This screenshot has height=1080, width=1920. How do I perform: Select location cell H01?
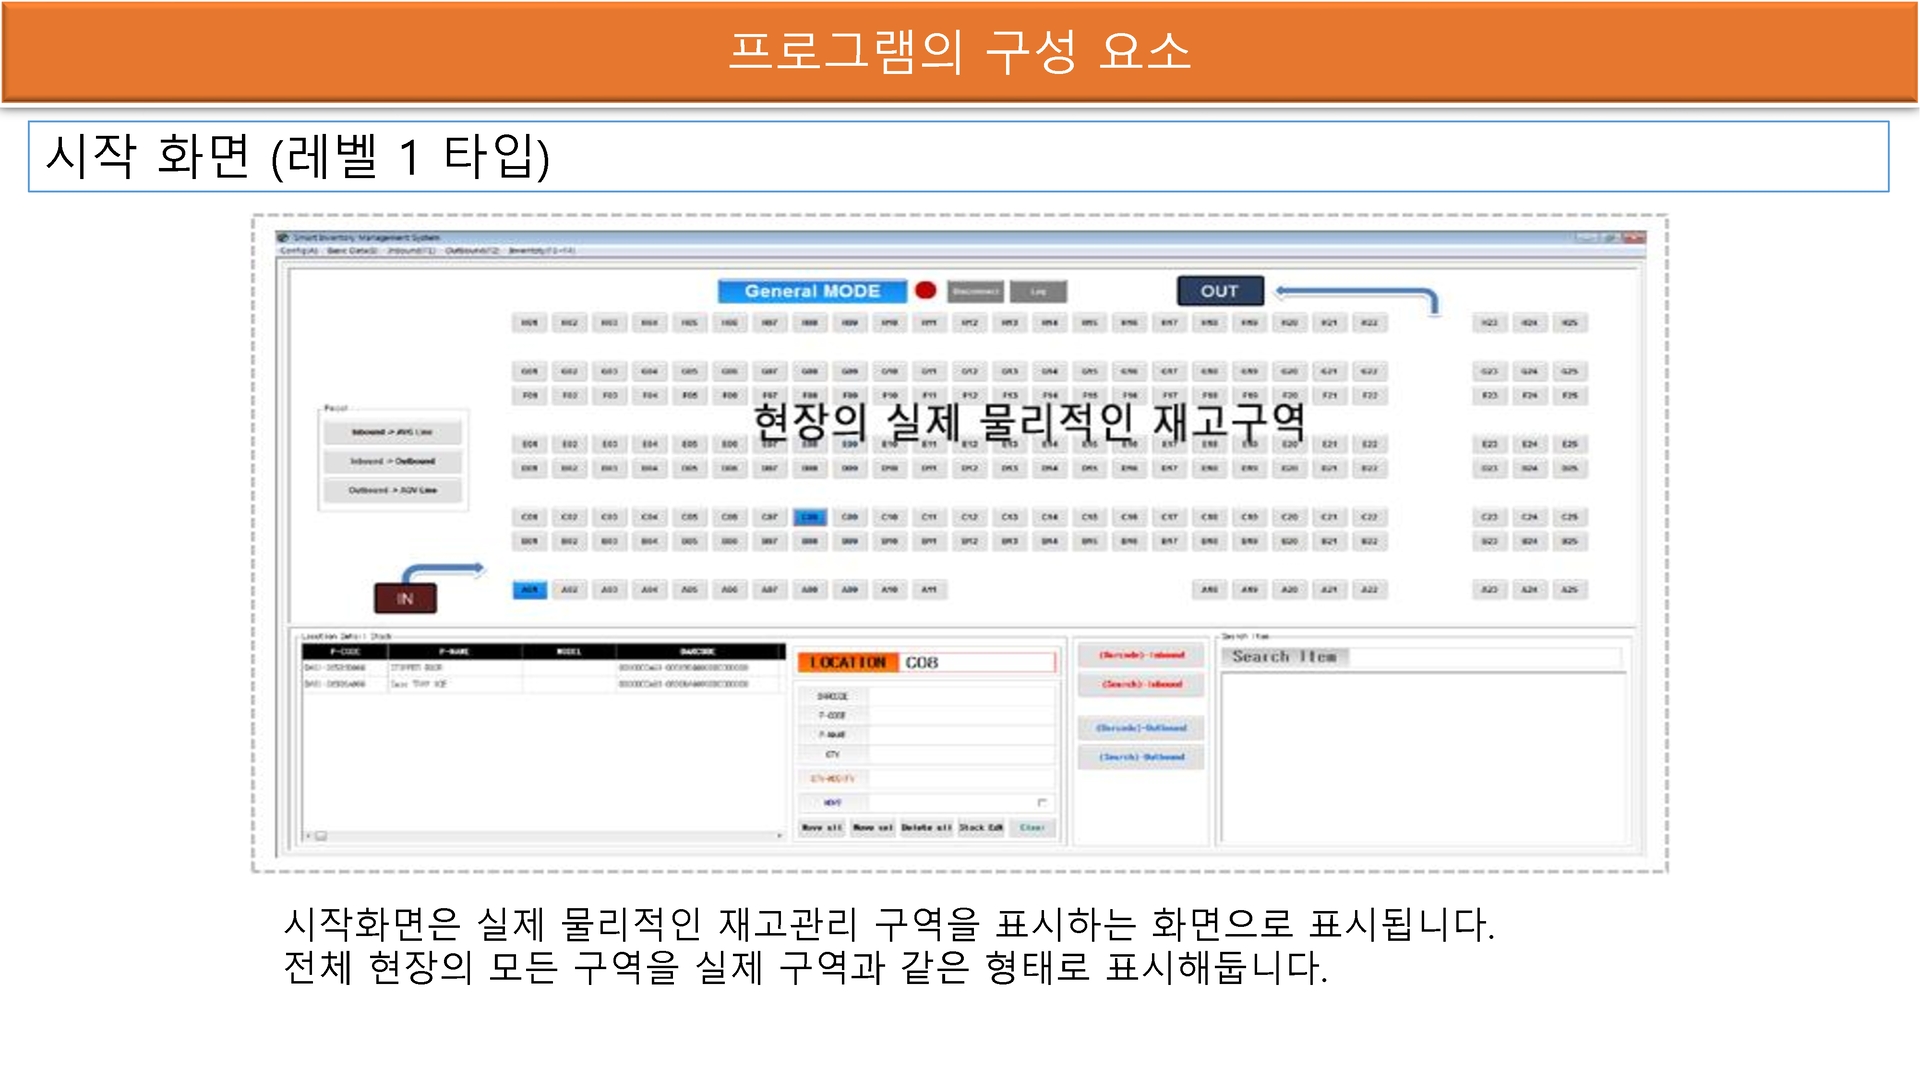point(530,323)
